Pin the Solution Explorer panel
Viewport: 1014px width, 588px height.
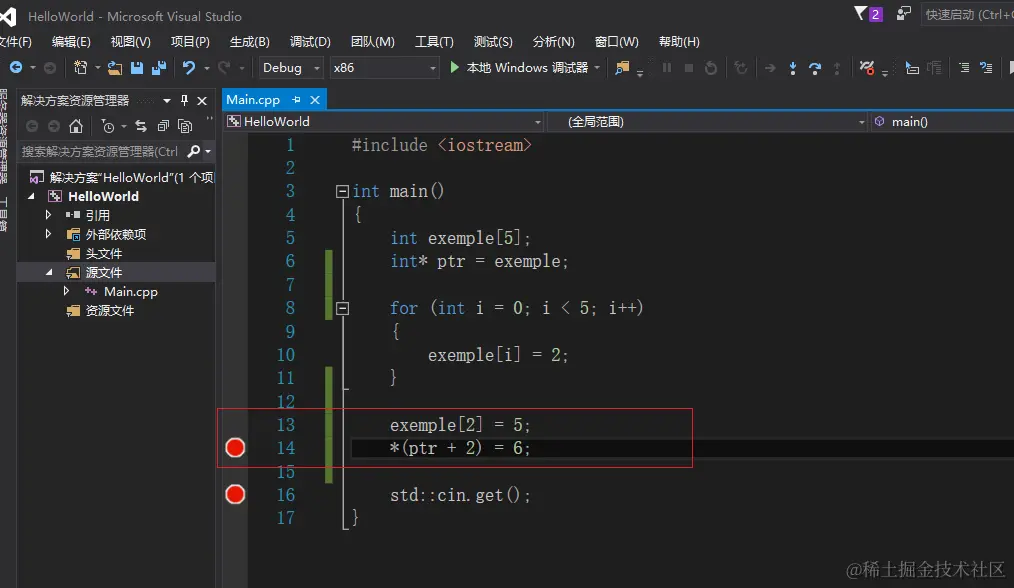(184, 100)
